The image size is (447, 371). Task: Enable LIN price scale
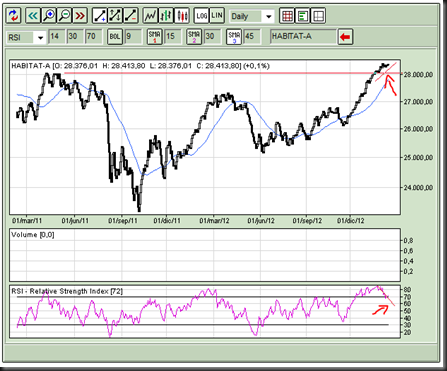click(217, 16)
